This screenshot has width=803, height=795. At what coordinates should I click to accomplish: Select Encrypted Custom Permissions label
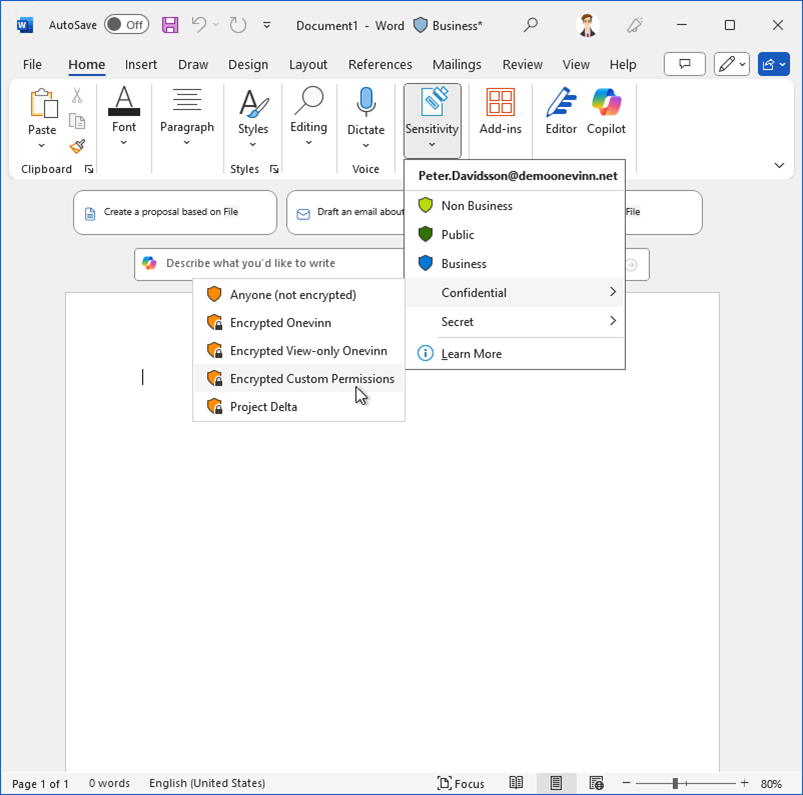[311, 379]
